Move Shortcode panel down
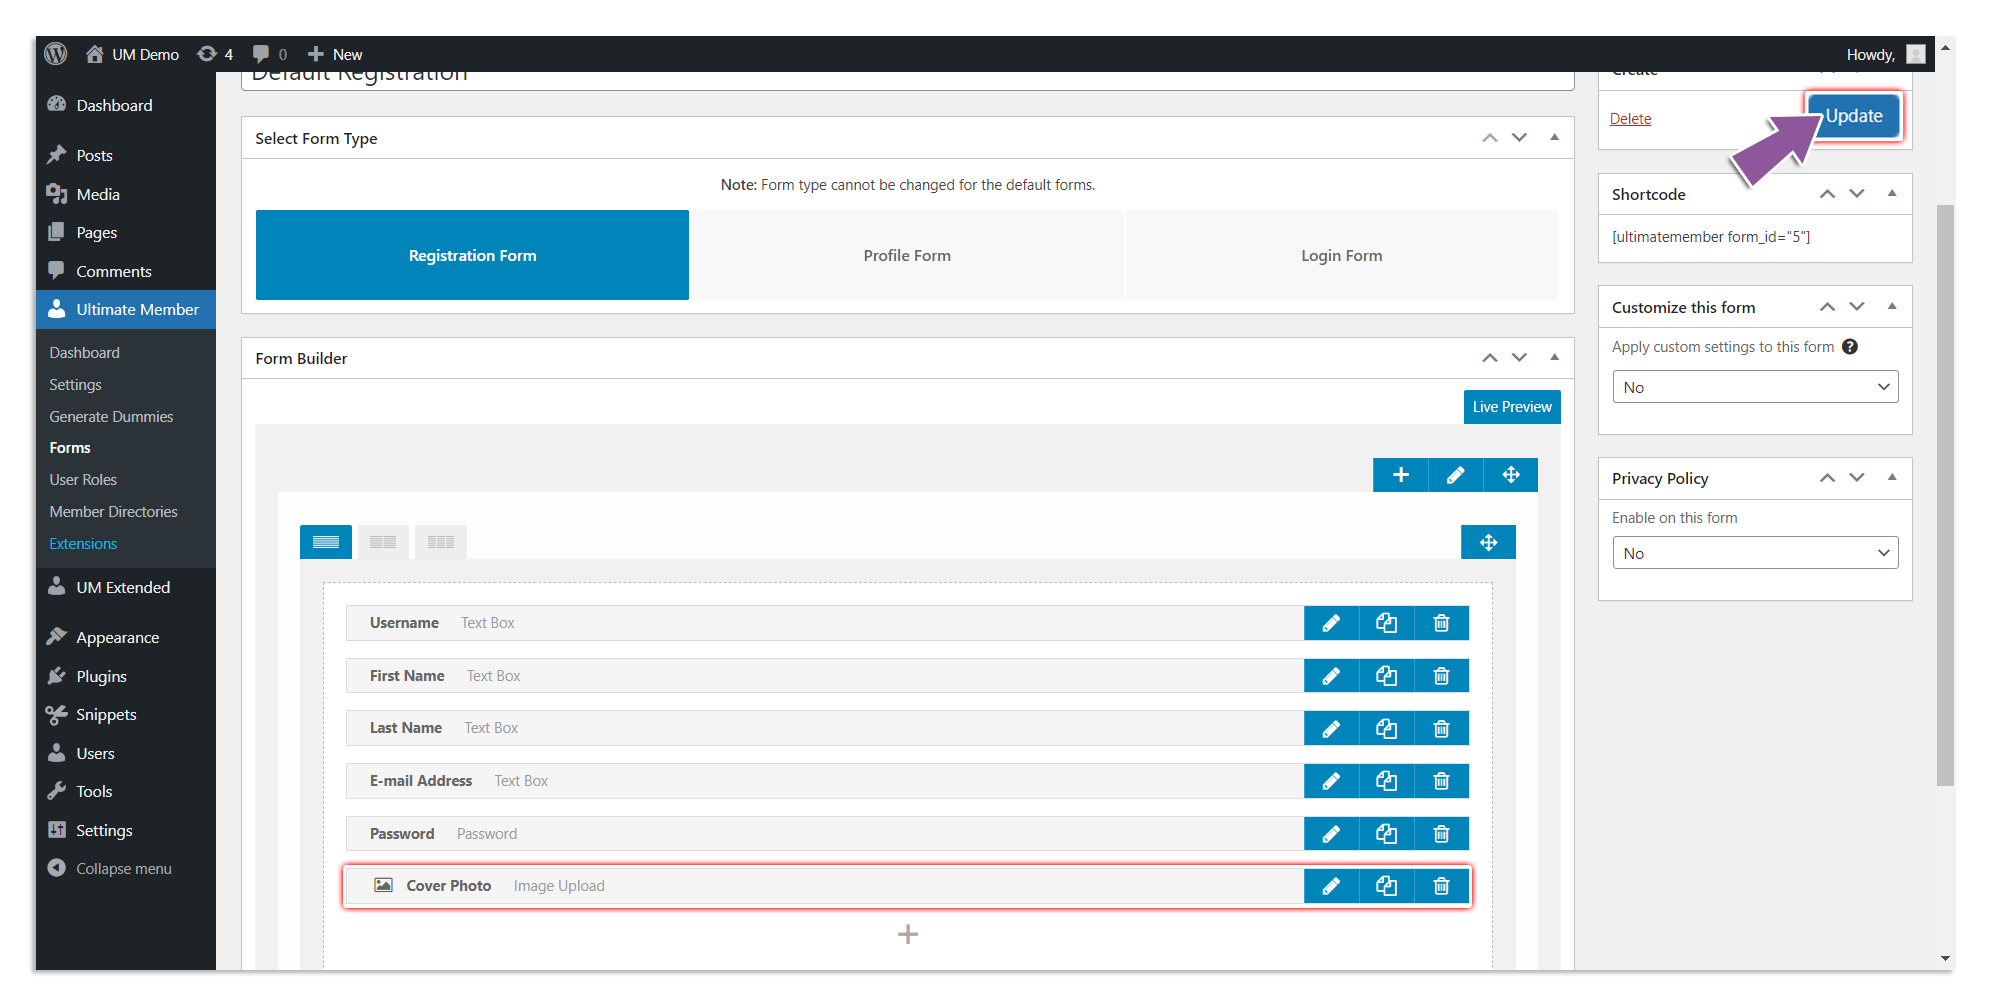The height and width of the screenshot is (1006, 1992). click(x=1857, y=194)
